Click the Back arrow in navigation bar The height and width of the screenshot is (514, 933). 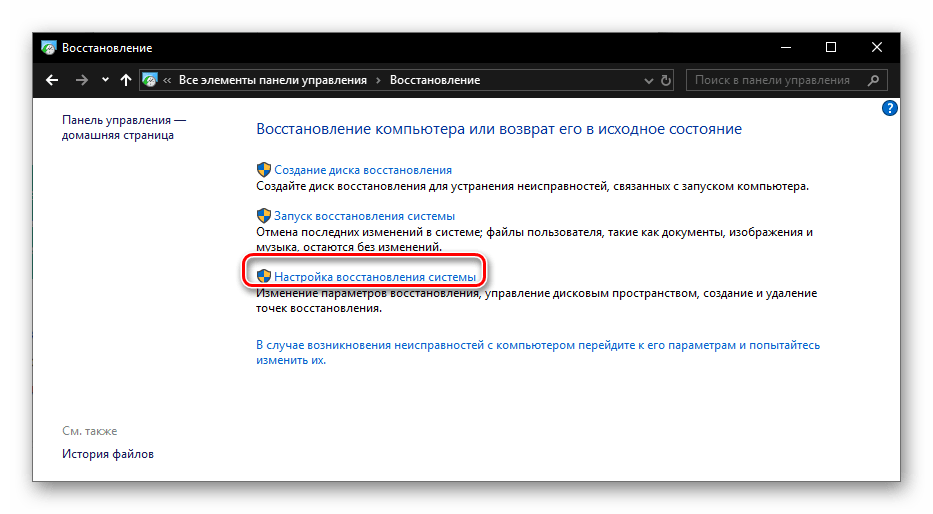coord(53,80)
